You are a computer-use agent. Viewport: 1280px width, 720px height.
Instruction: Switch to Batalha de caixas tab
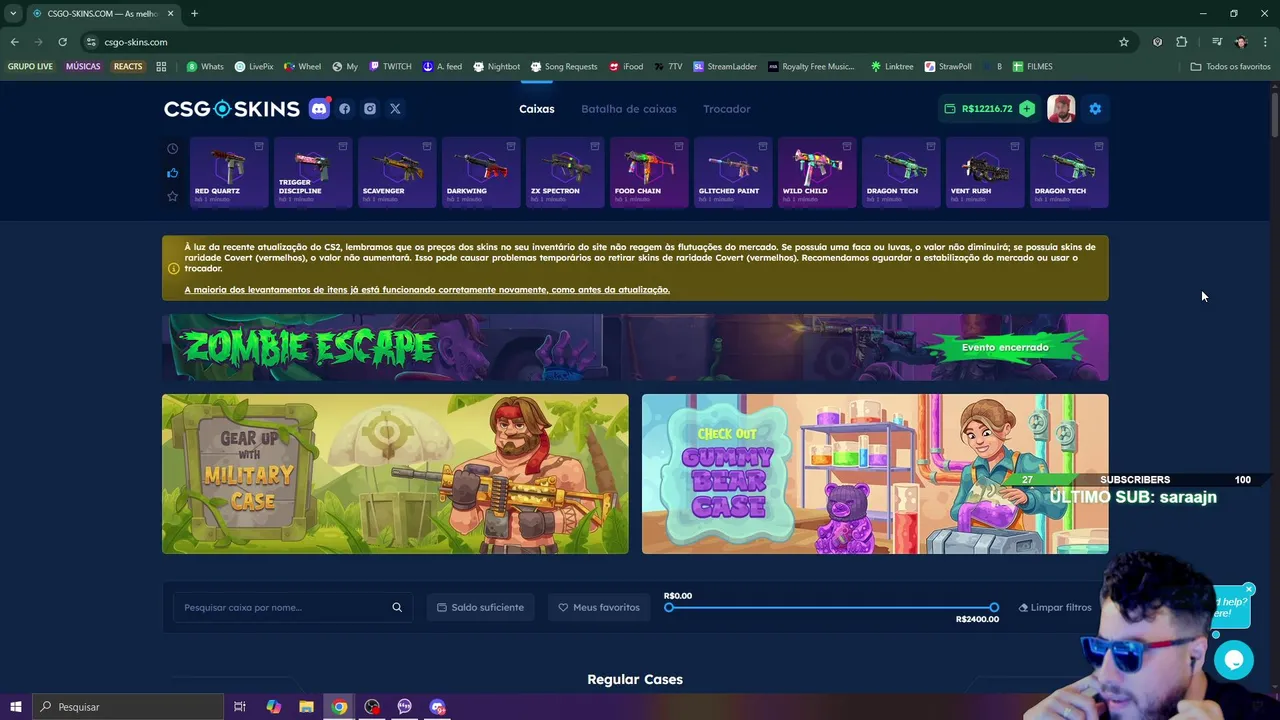[629, 109]
